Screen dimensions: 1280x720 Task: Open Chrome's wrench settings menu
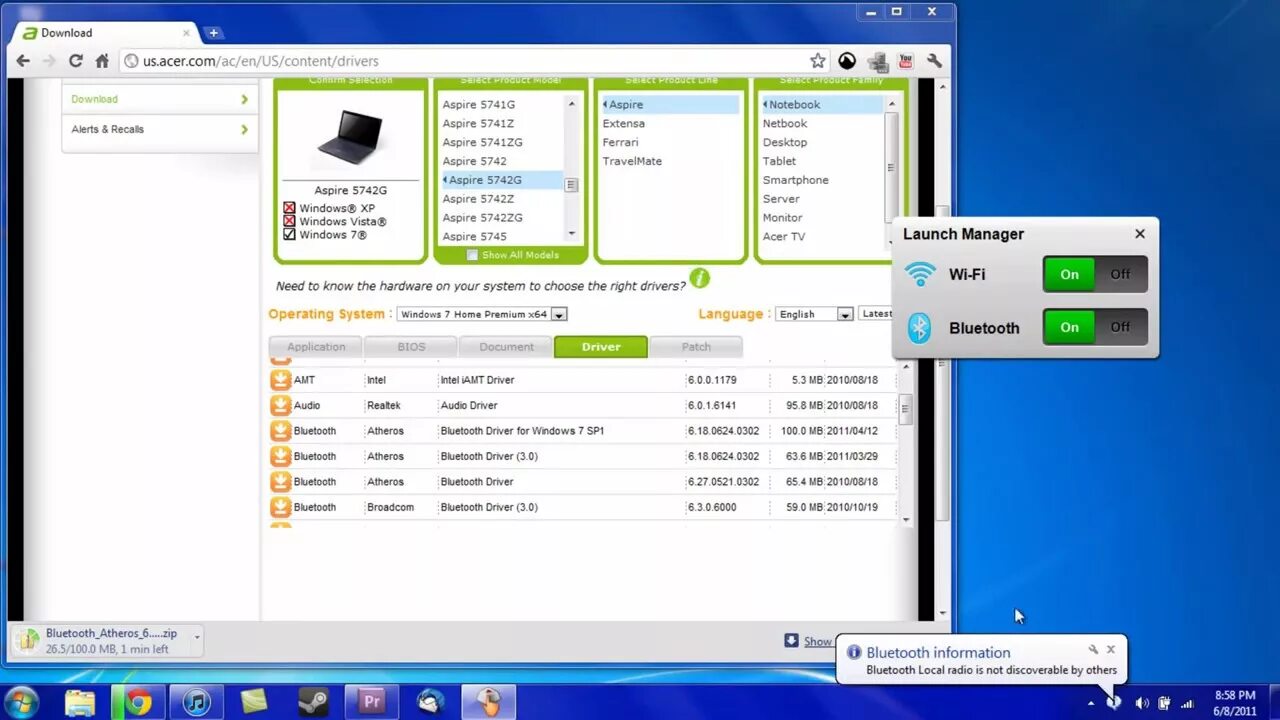pyautogui.click(x=935, y=61)
